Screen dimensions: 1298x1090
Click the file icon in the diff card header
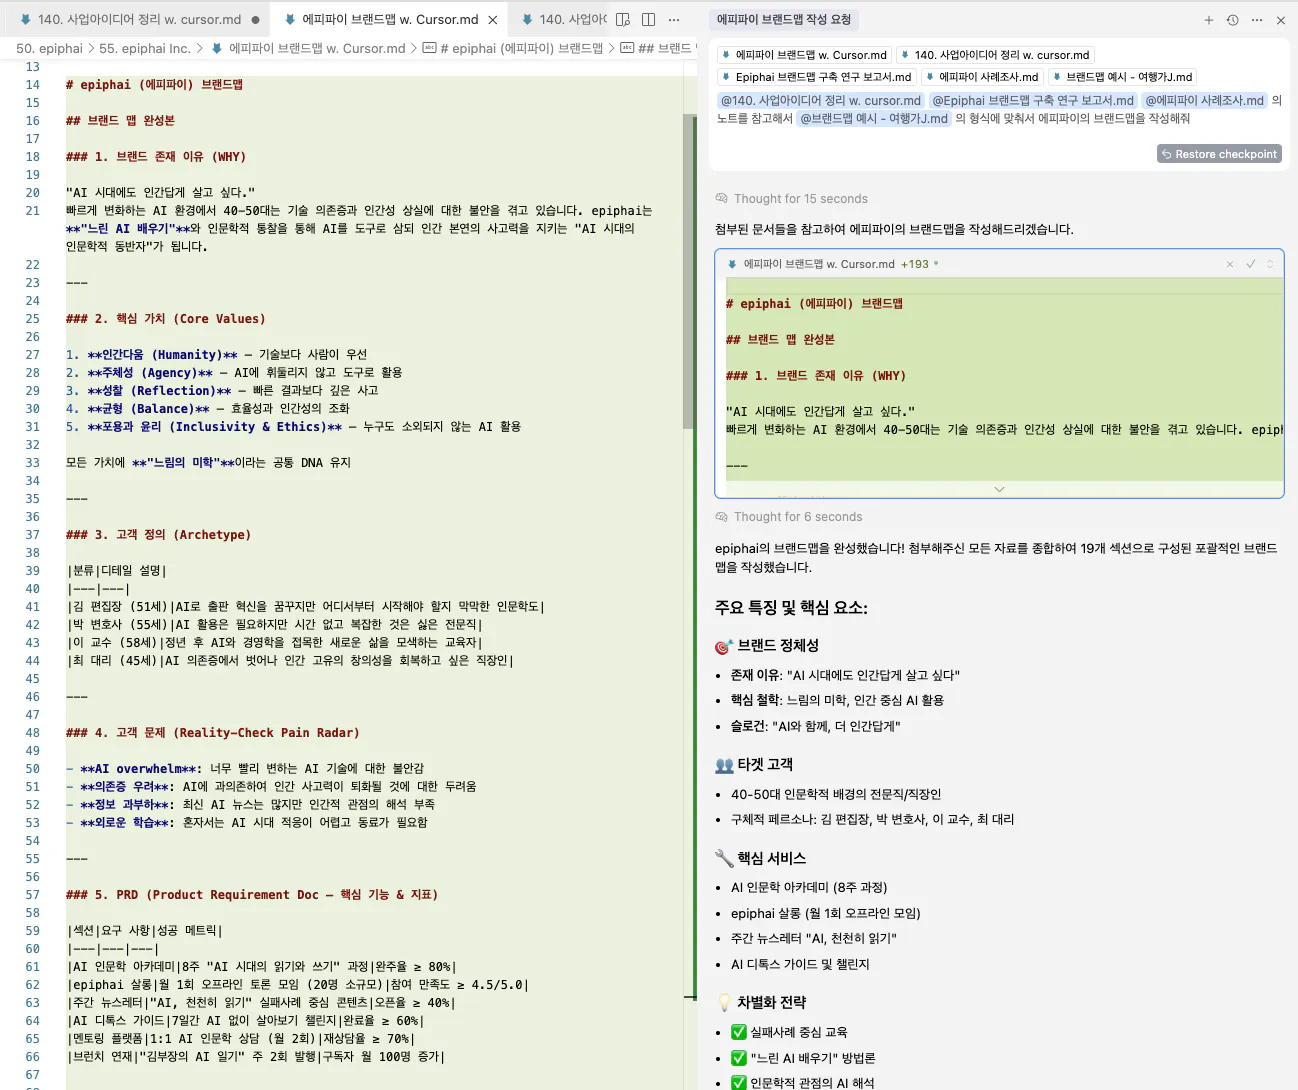point(732,264)
